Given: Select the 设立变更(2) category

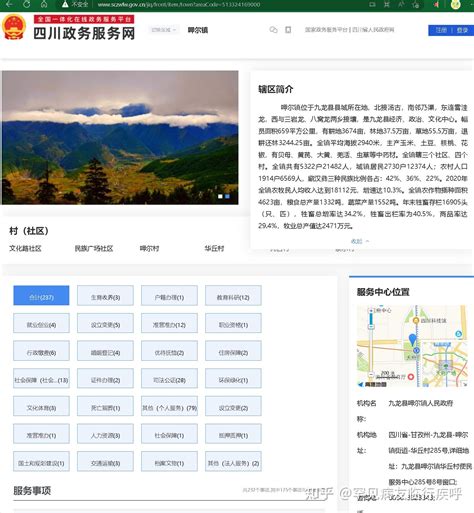Looking at the screenshot, I should point(233,406).
